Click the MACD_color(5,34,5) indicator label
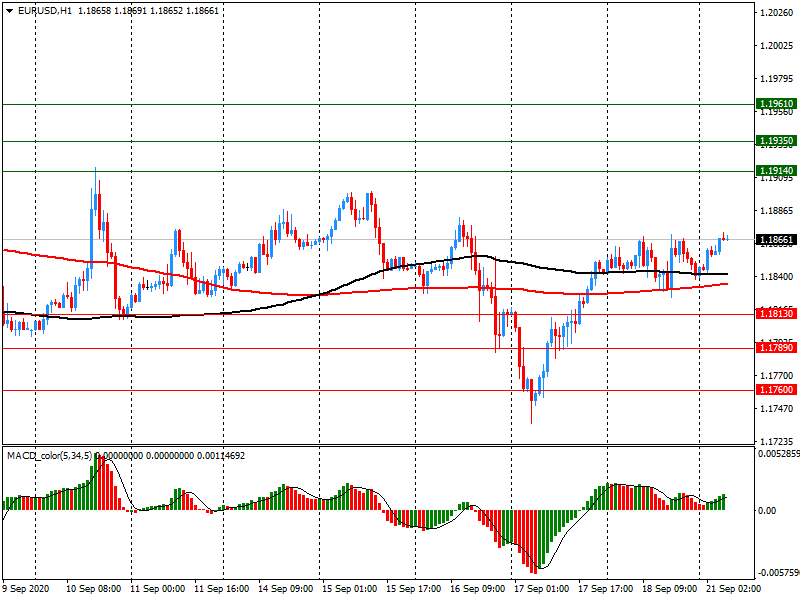 49,456
